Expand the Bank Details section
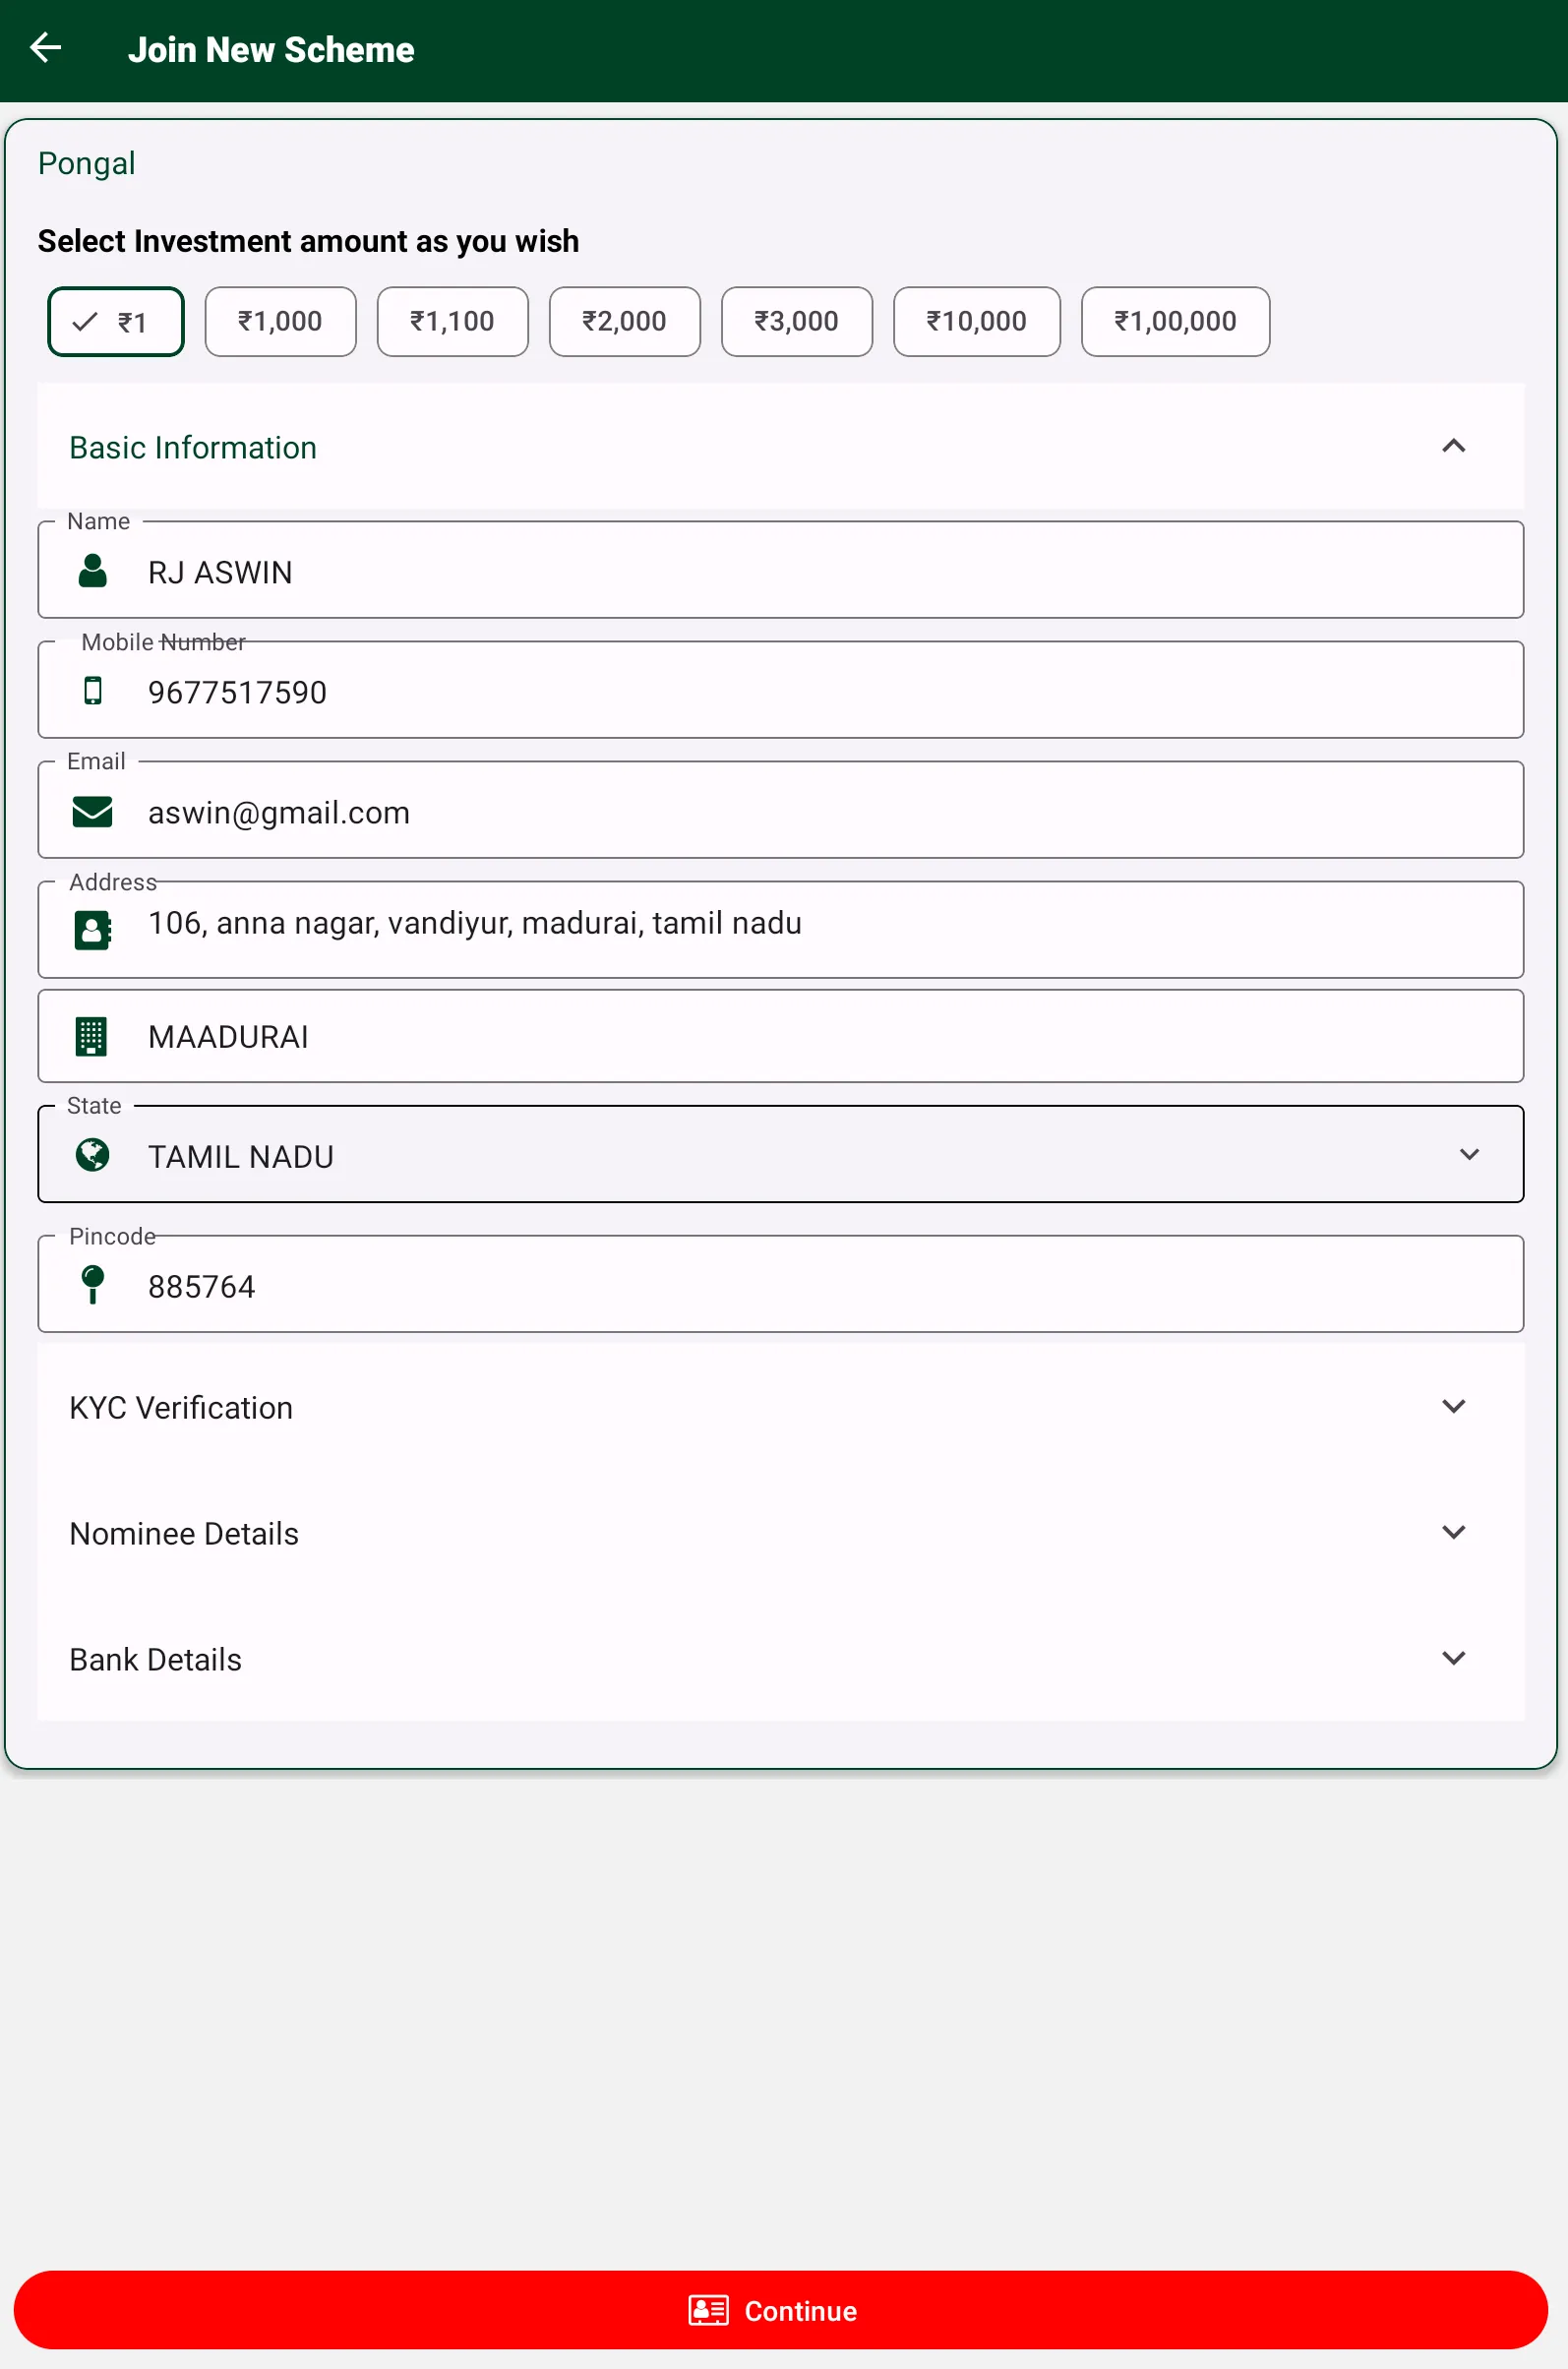Screen dimensions: 1568x2369 coord(780,1659)
